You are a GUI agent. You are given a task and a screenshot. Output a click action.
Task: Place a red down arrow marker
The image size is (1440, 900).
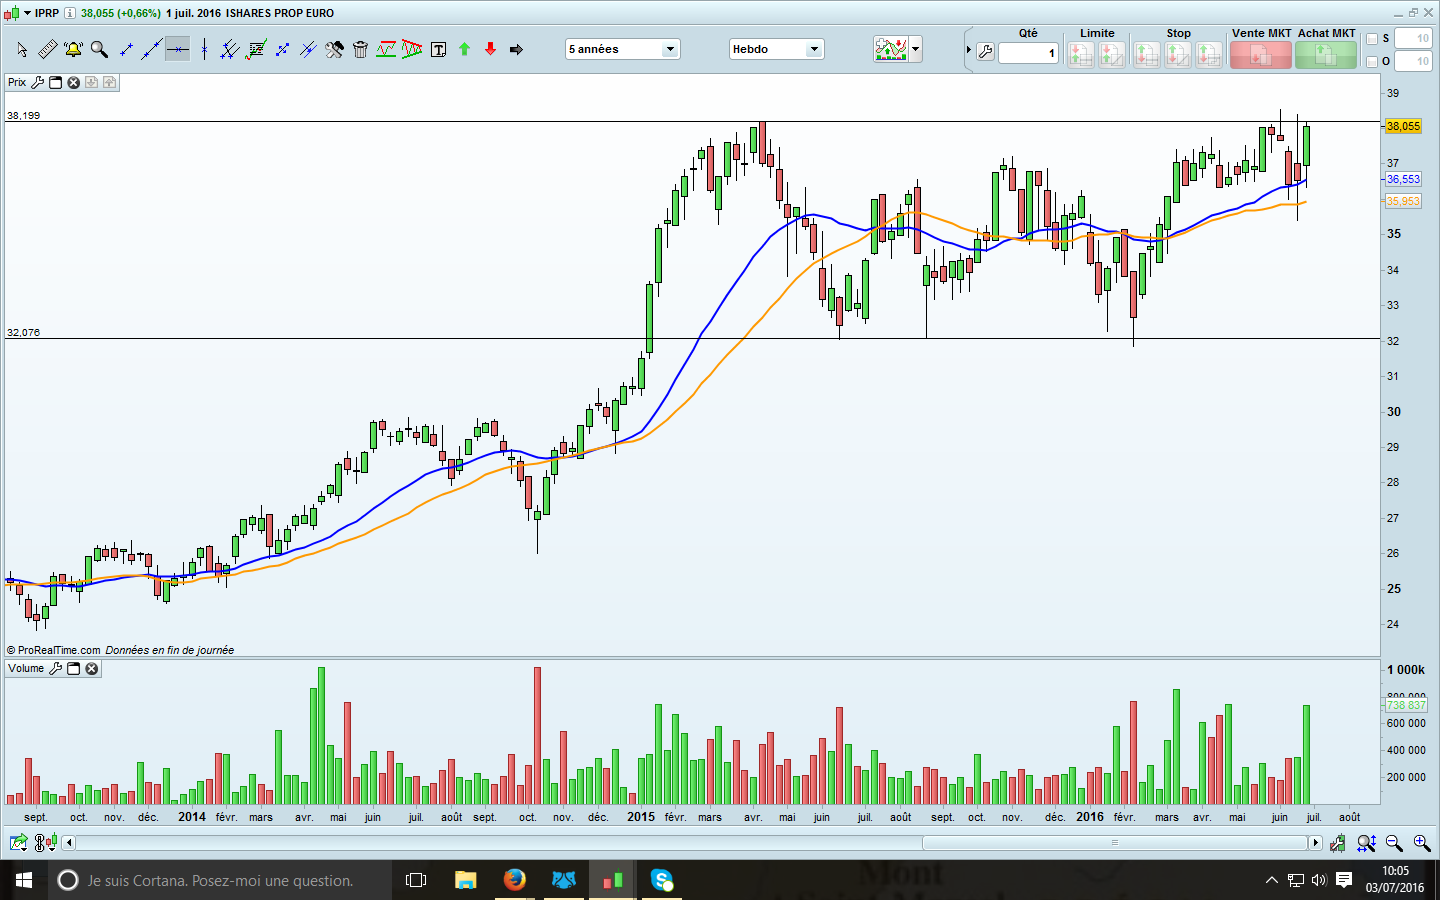(490, 49)
